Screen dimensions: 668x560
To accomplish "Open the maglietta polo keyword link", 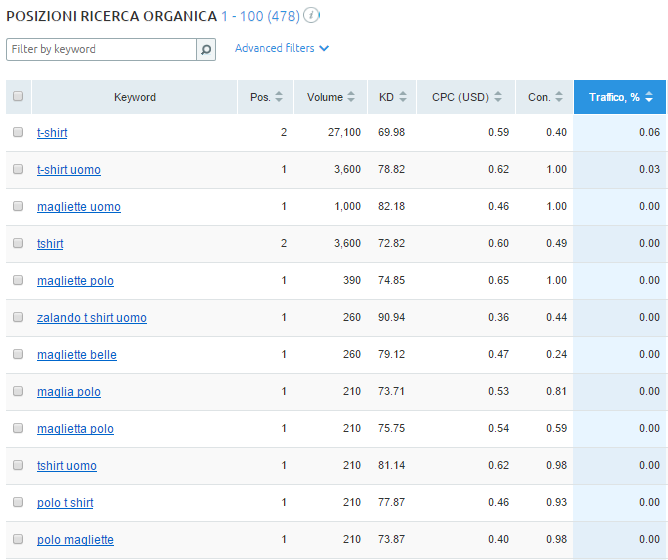I will pyautogui.click(x=75, y=429).
